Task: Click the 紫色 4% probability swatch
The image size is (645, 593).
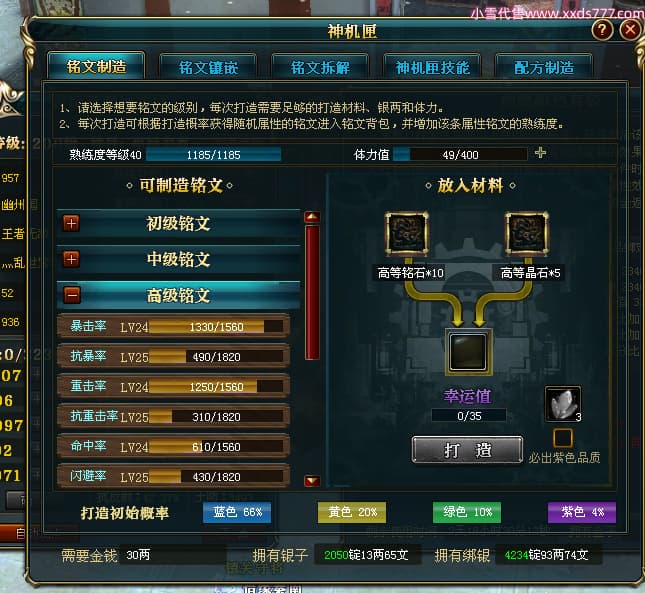Action: [582, 512]
